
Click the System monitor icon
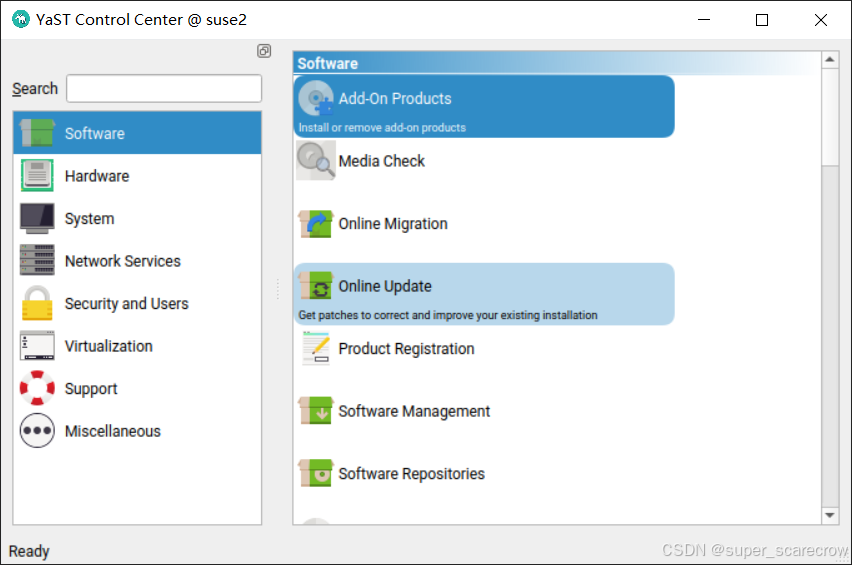(37, 218)
